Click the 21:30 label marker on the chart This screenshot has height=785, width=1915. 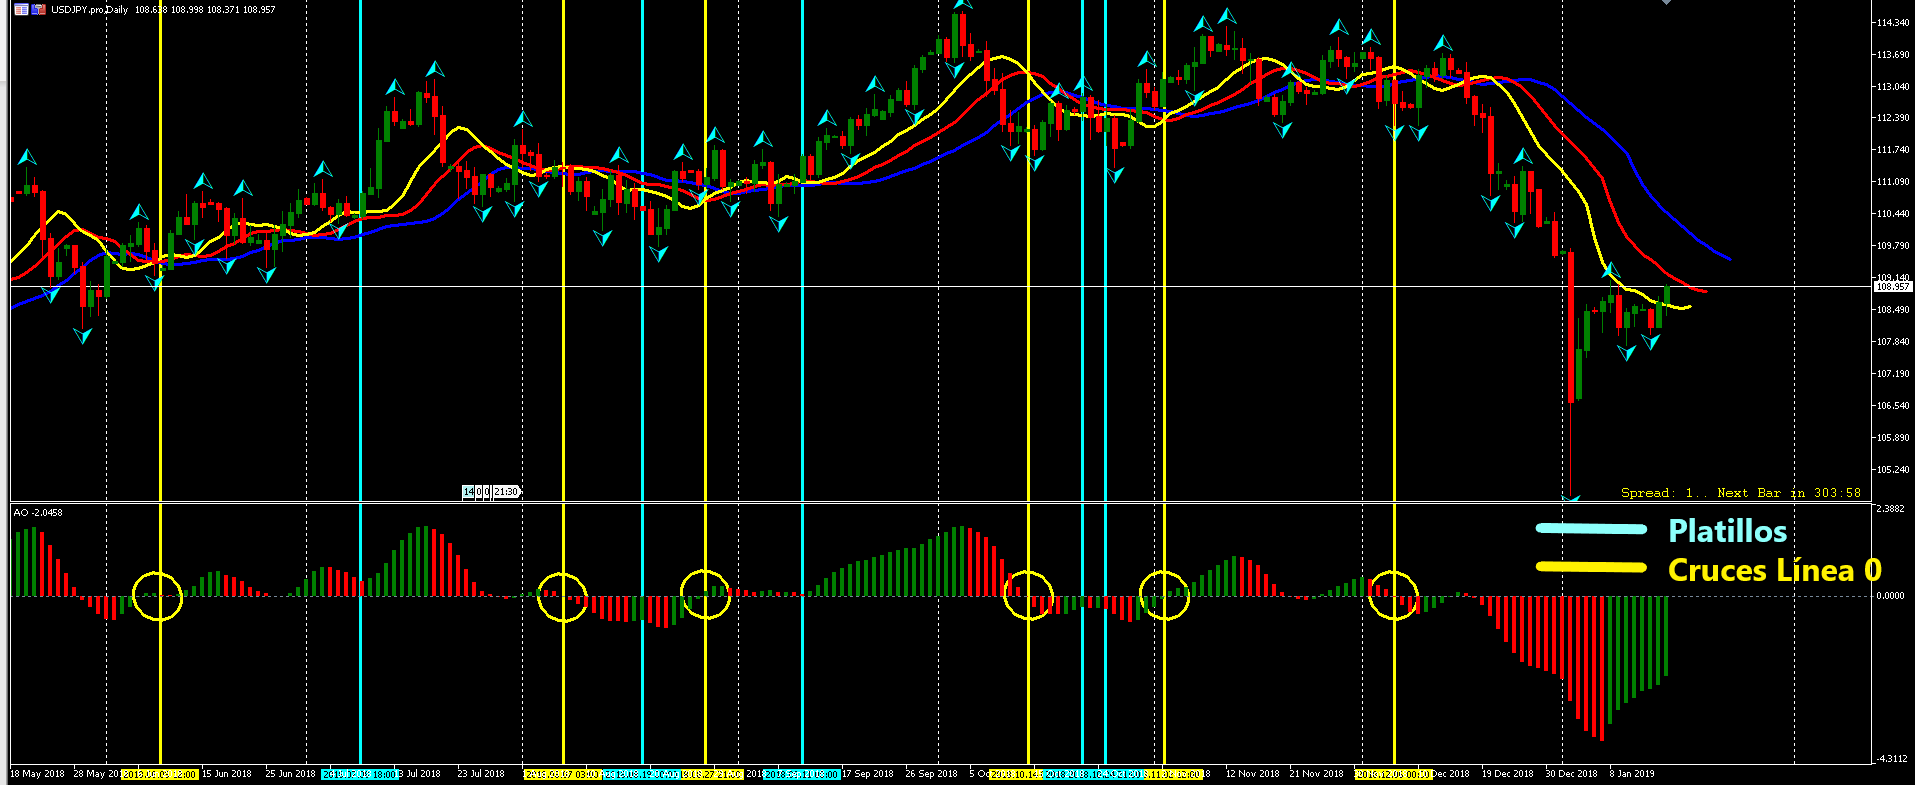pyautogui.click(x=506, y=492)
